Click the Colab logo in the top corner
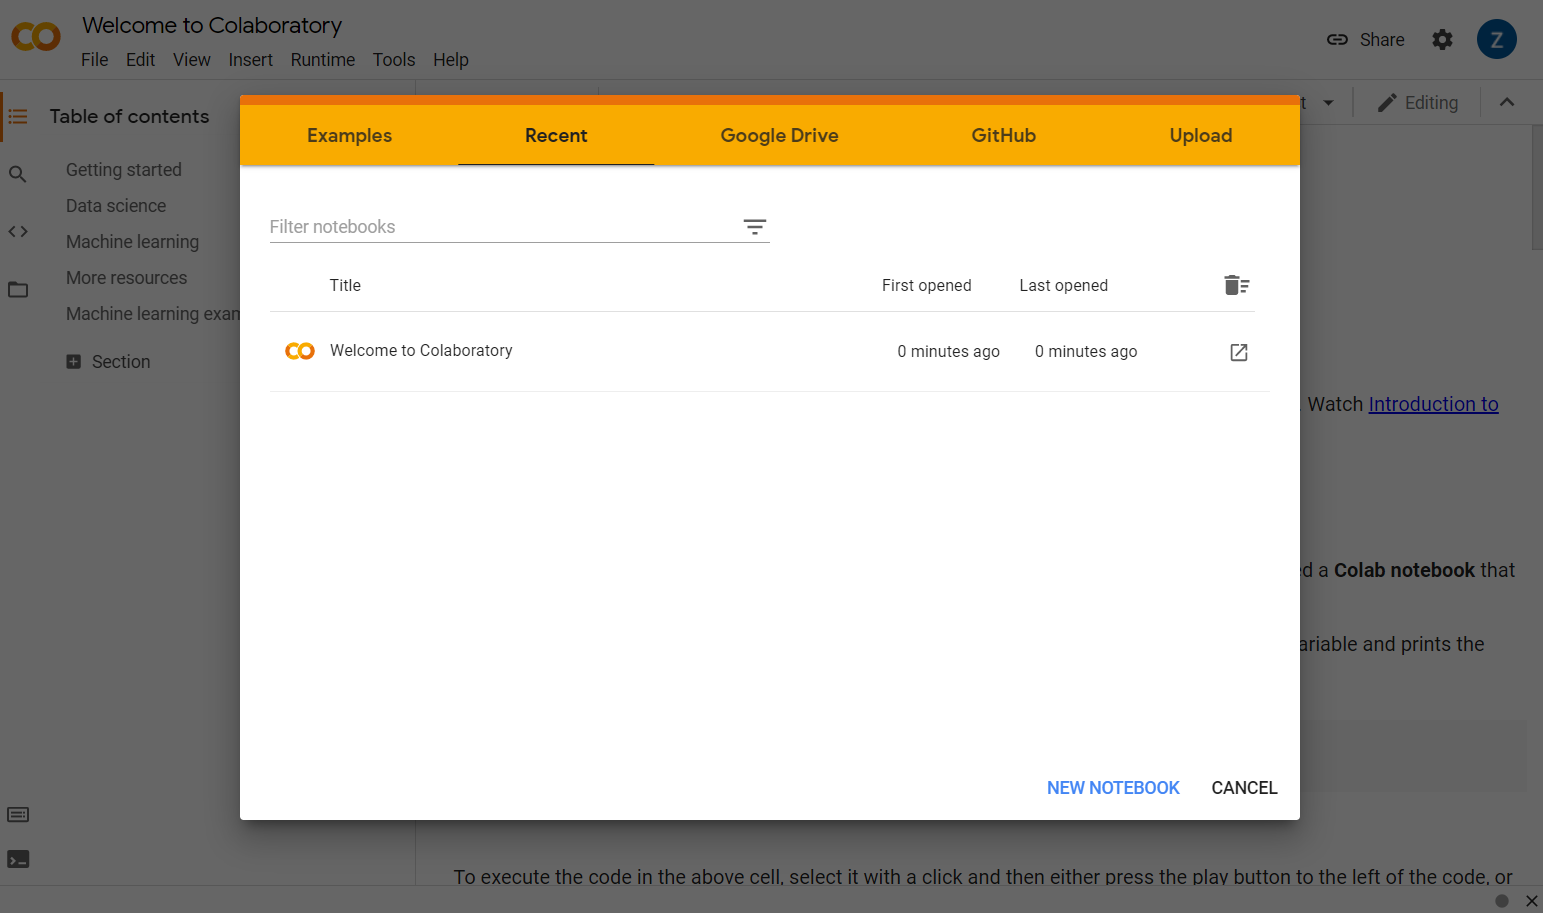 coord(35,36)
